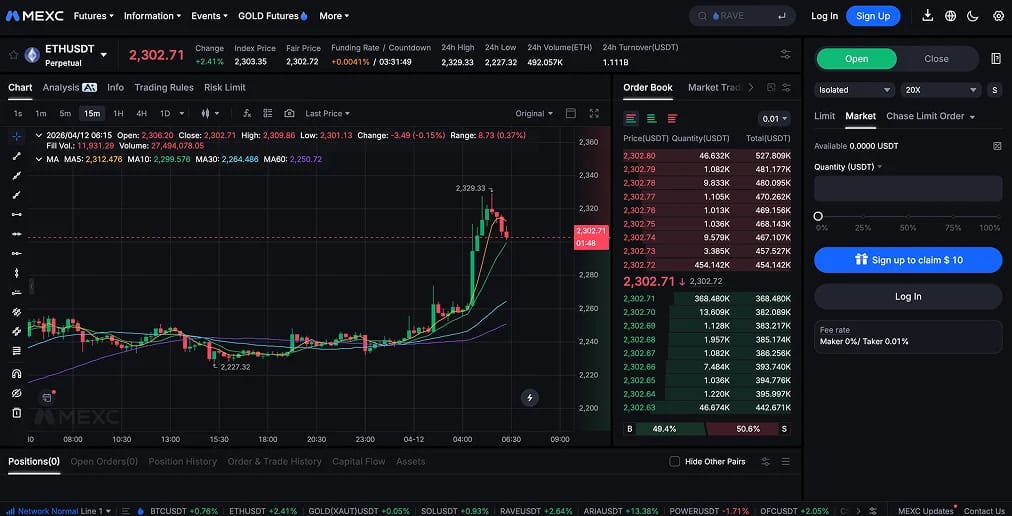Click the quantity slider handle
This screenshot has width=1012, height=516.
(x=818, y=216)
